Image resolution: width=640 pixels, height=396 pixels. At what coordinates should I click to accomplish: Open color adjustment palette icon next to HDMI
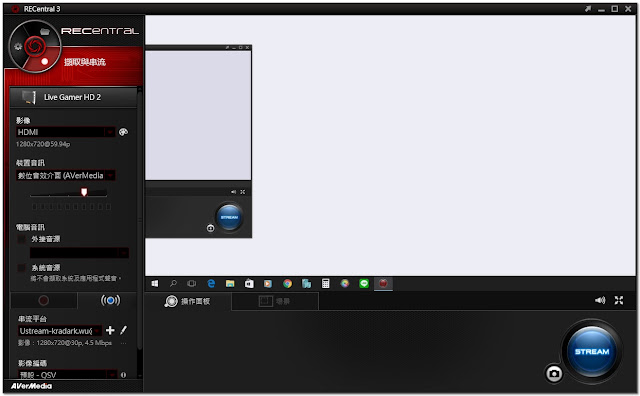123,132
